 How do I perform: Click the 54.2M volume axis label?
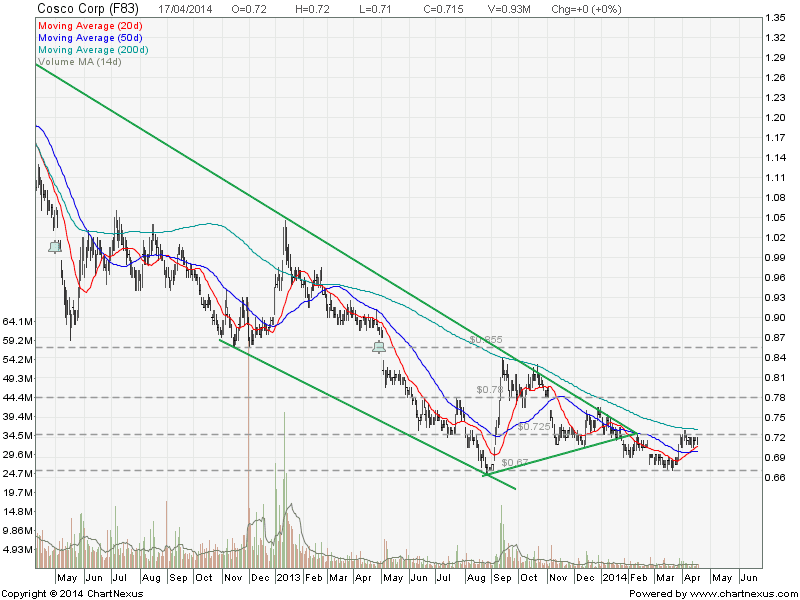[x=18, y=359]
